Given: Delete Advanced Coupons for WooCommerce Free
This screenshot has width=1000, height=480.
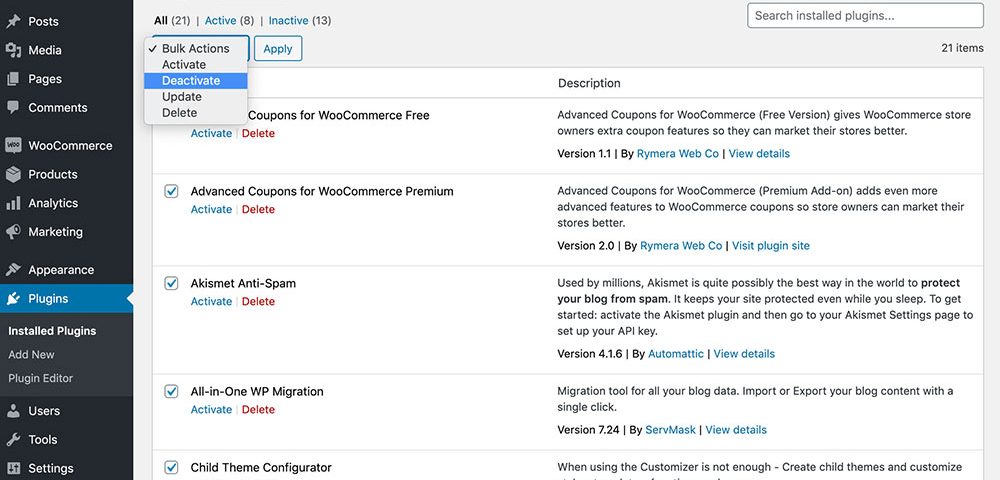Looking at the screenshot, I should tap(258, 133).
